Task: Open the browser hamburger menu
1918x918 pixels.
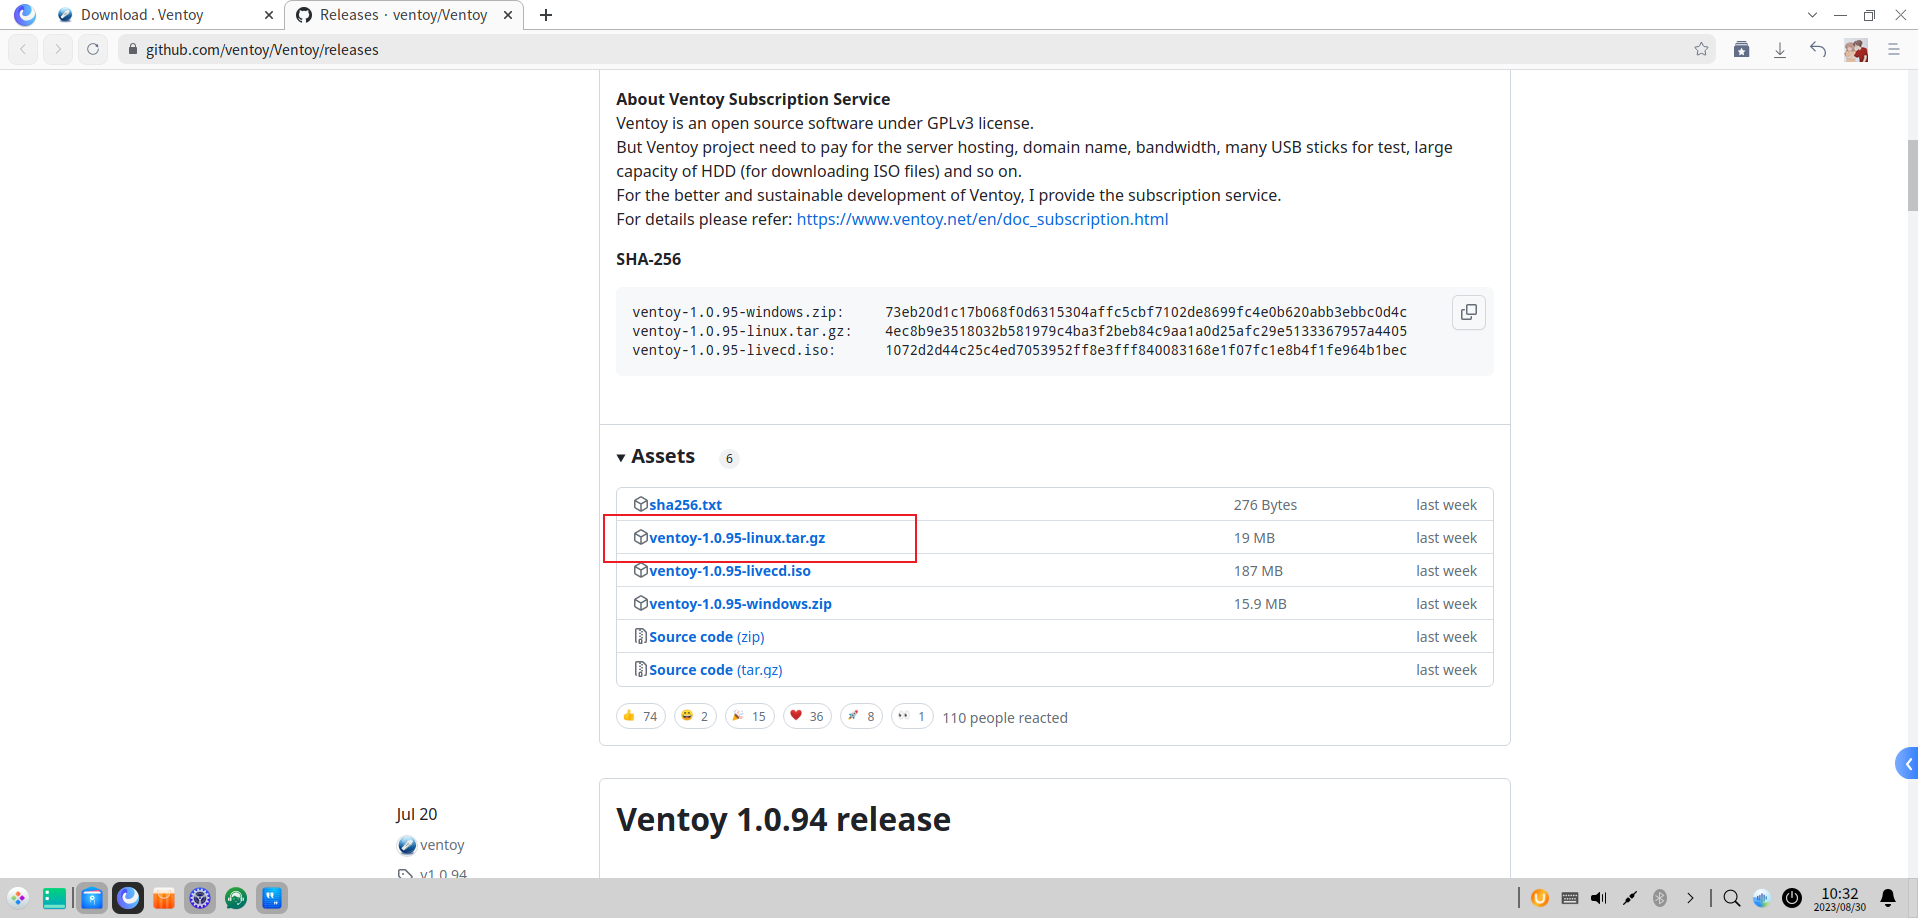Action: 1893,49
